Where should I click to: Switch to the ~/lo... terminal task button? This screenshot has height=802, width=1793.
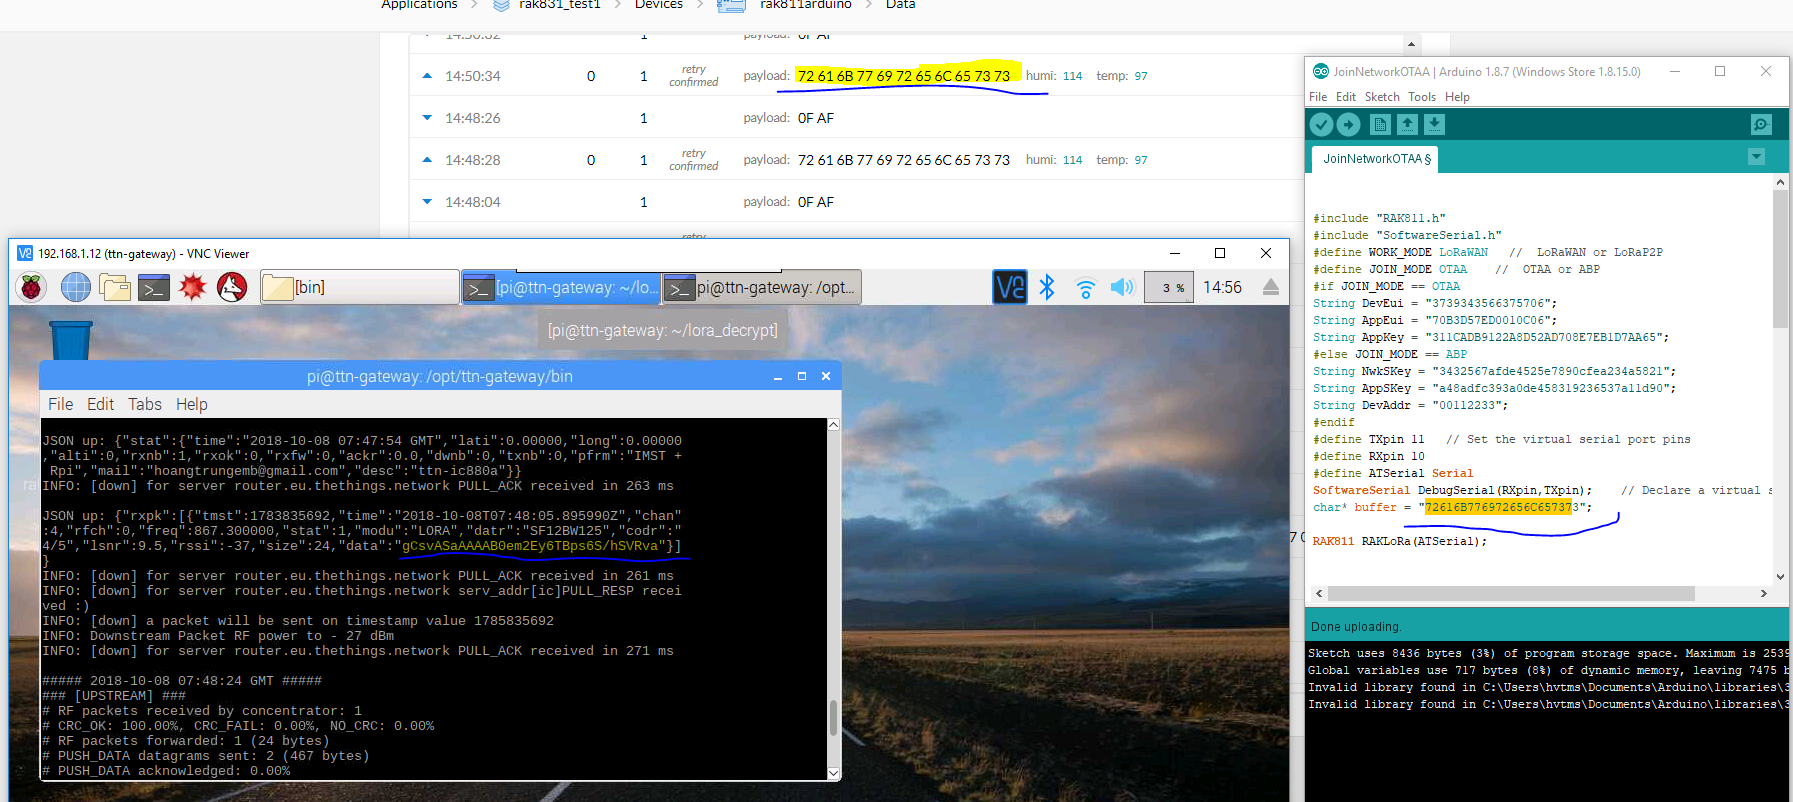coord(560,288)
